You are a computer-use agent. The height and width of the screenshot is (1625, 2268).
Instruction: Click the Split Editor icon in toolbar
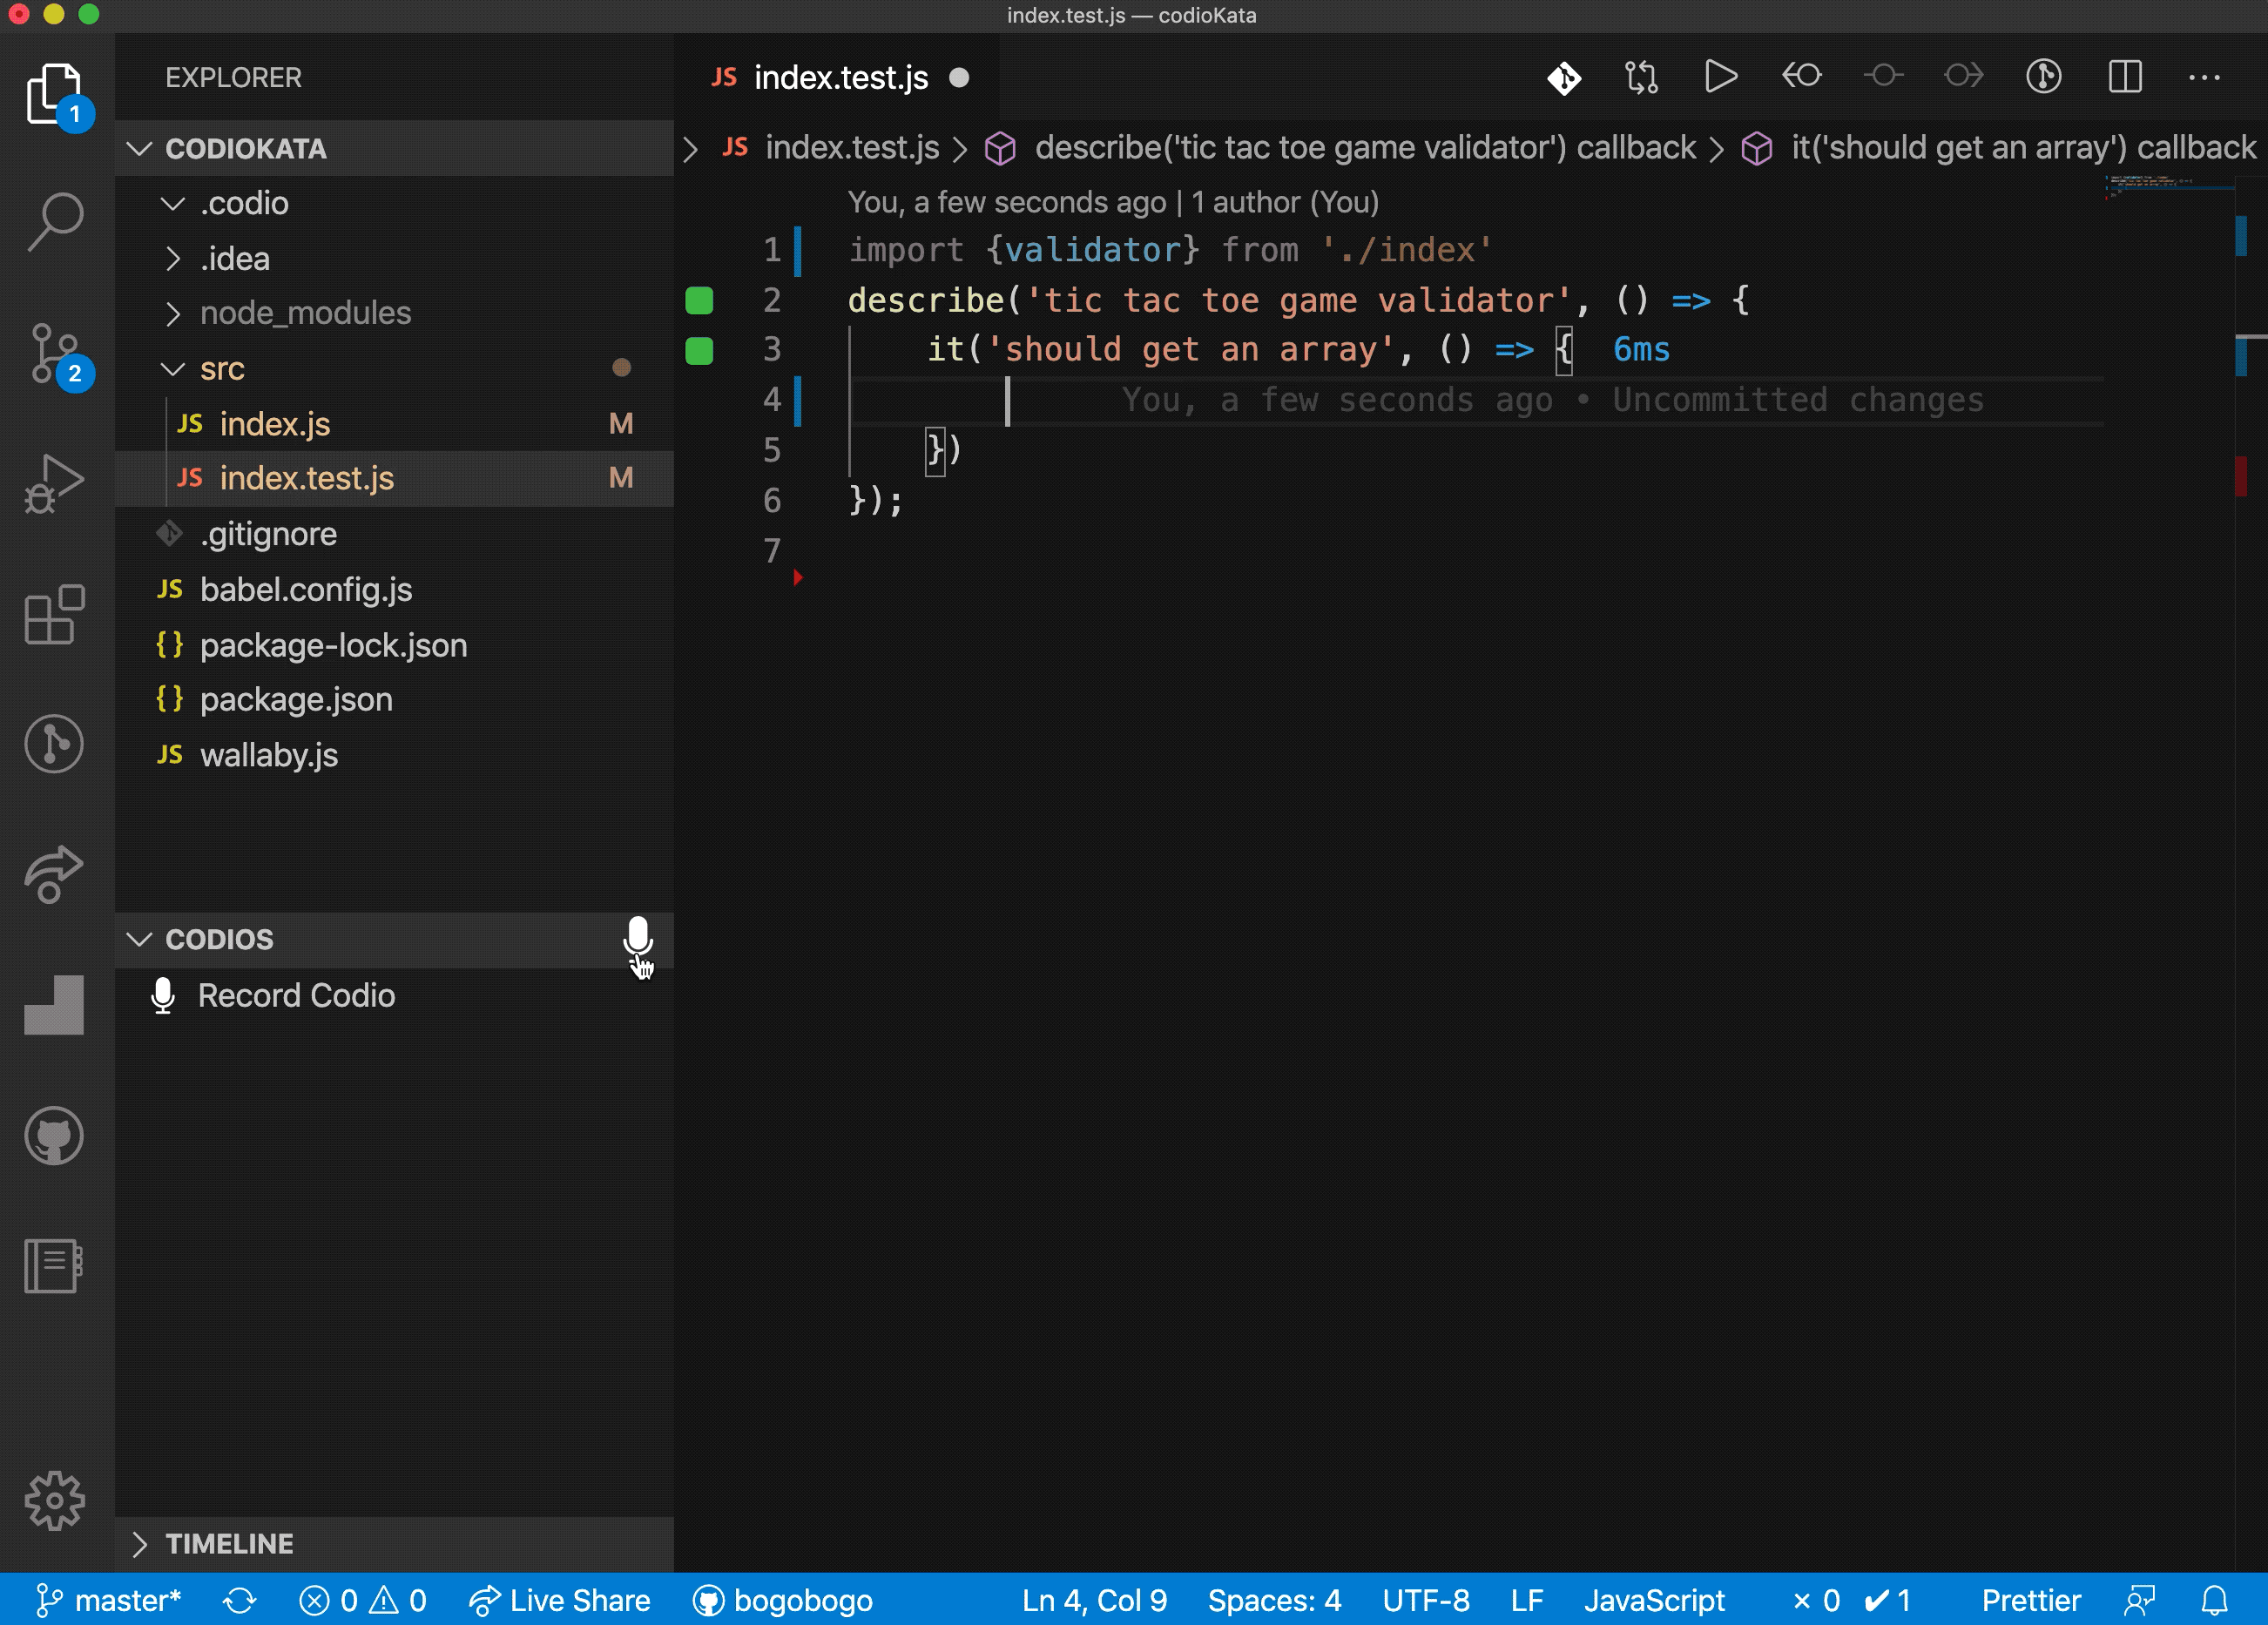click(x=2123, y=78)
